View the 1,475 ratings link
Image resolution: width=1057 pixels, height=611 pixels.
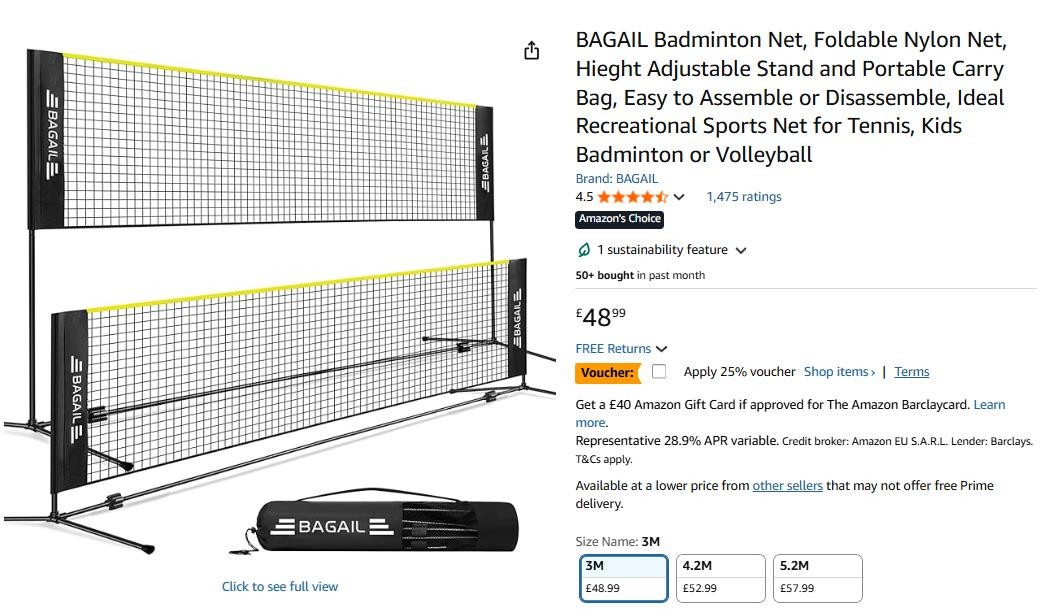click(744, 197)
